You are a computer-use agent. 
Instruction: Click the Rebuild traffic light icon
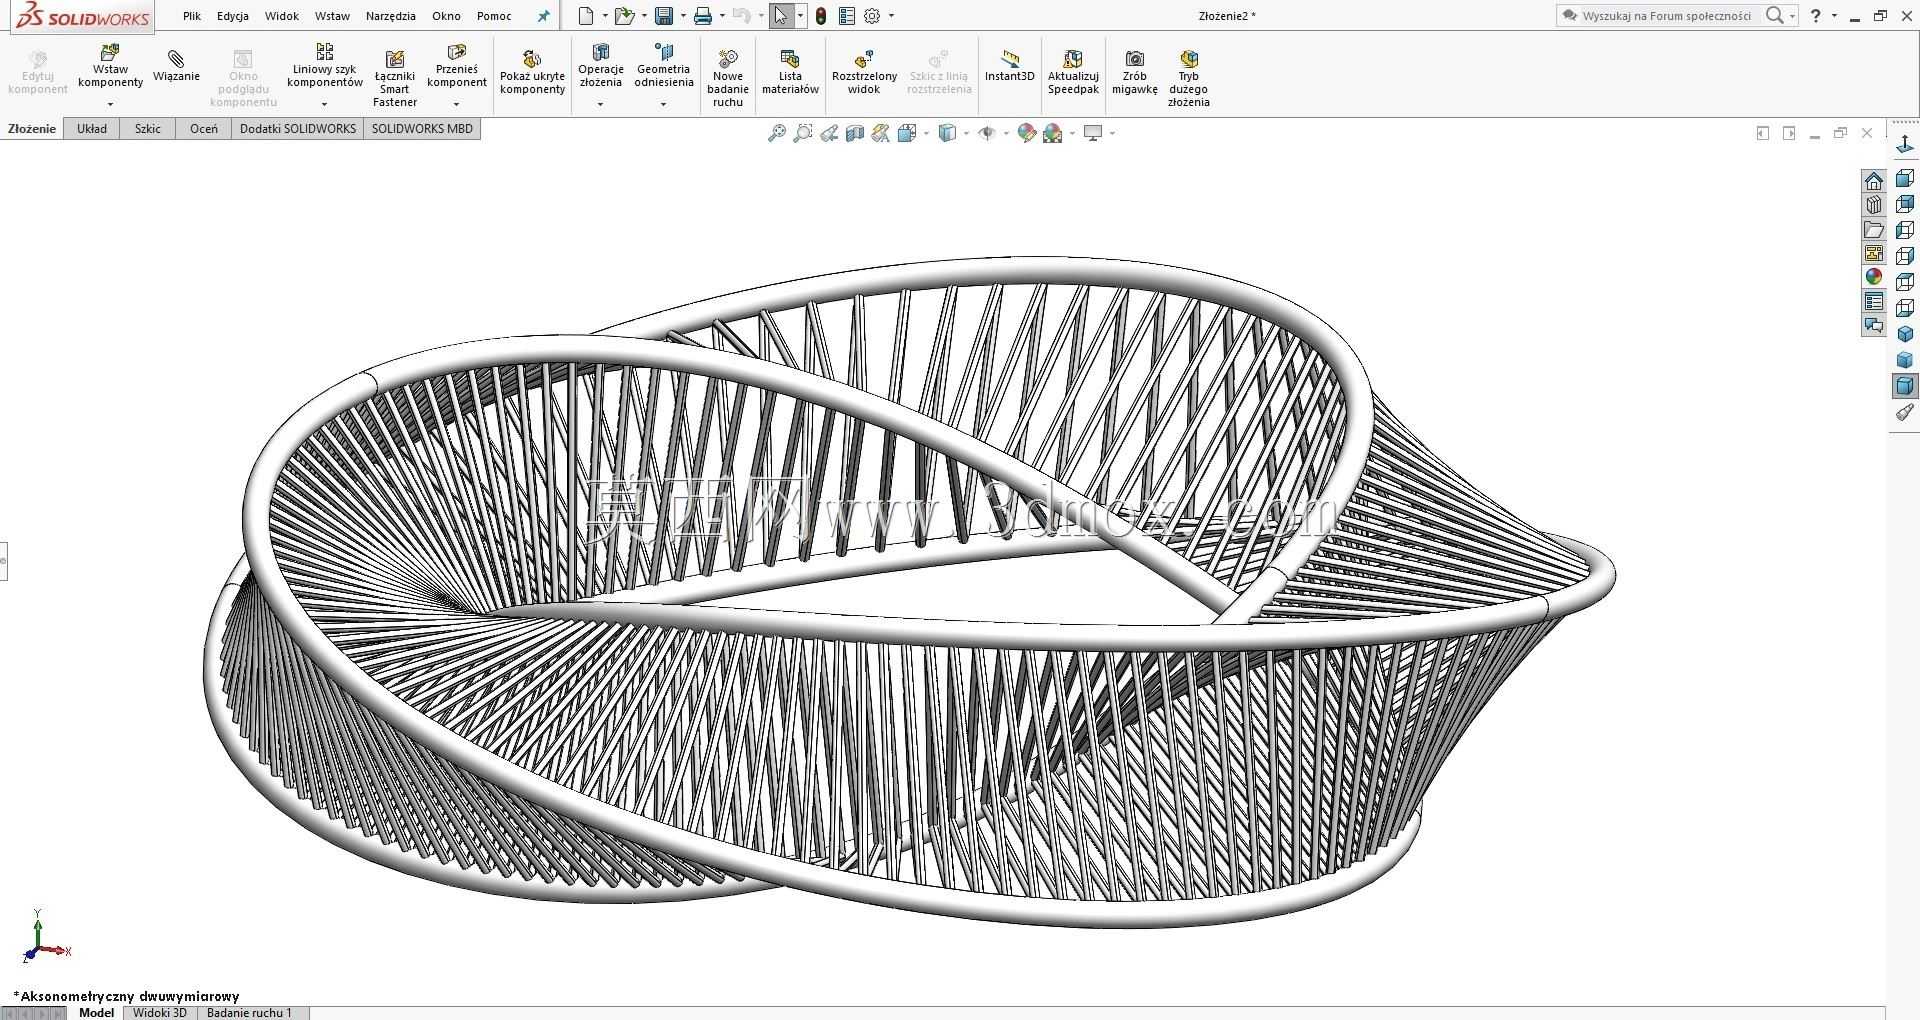pyautogui.click(x=821, y=16)
